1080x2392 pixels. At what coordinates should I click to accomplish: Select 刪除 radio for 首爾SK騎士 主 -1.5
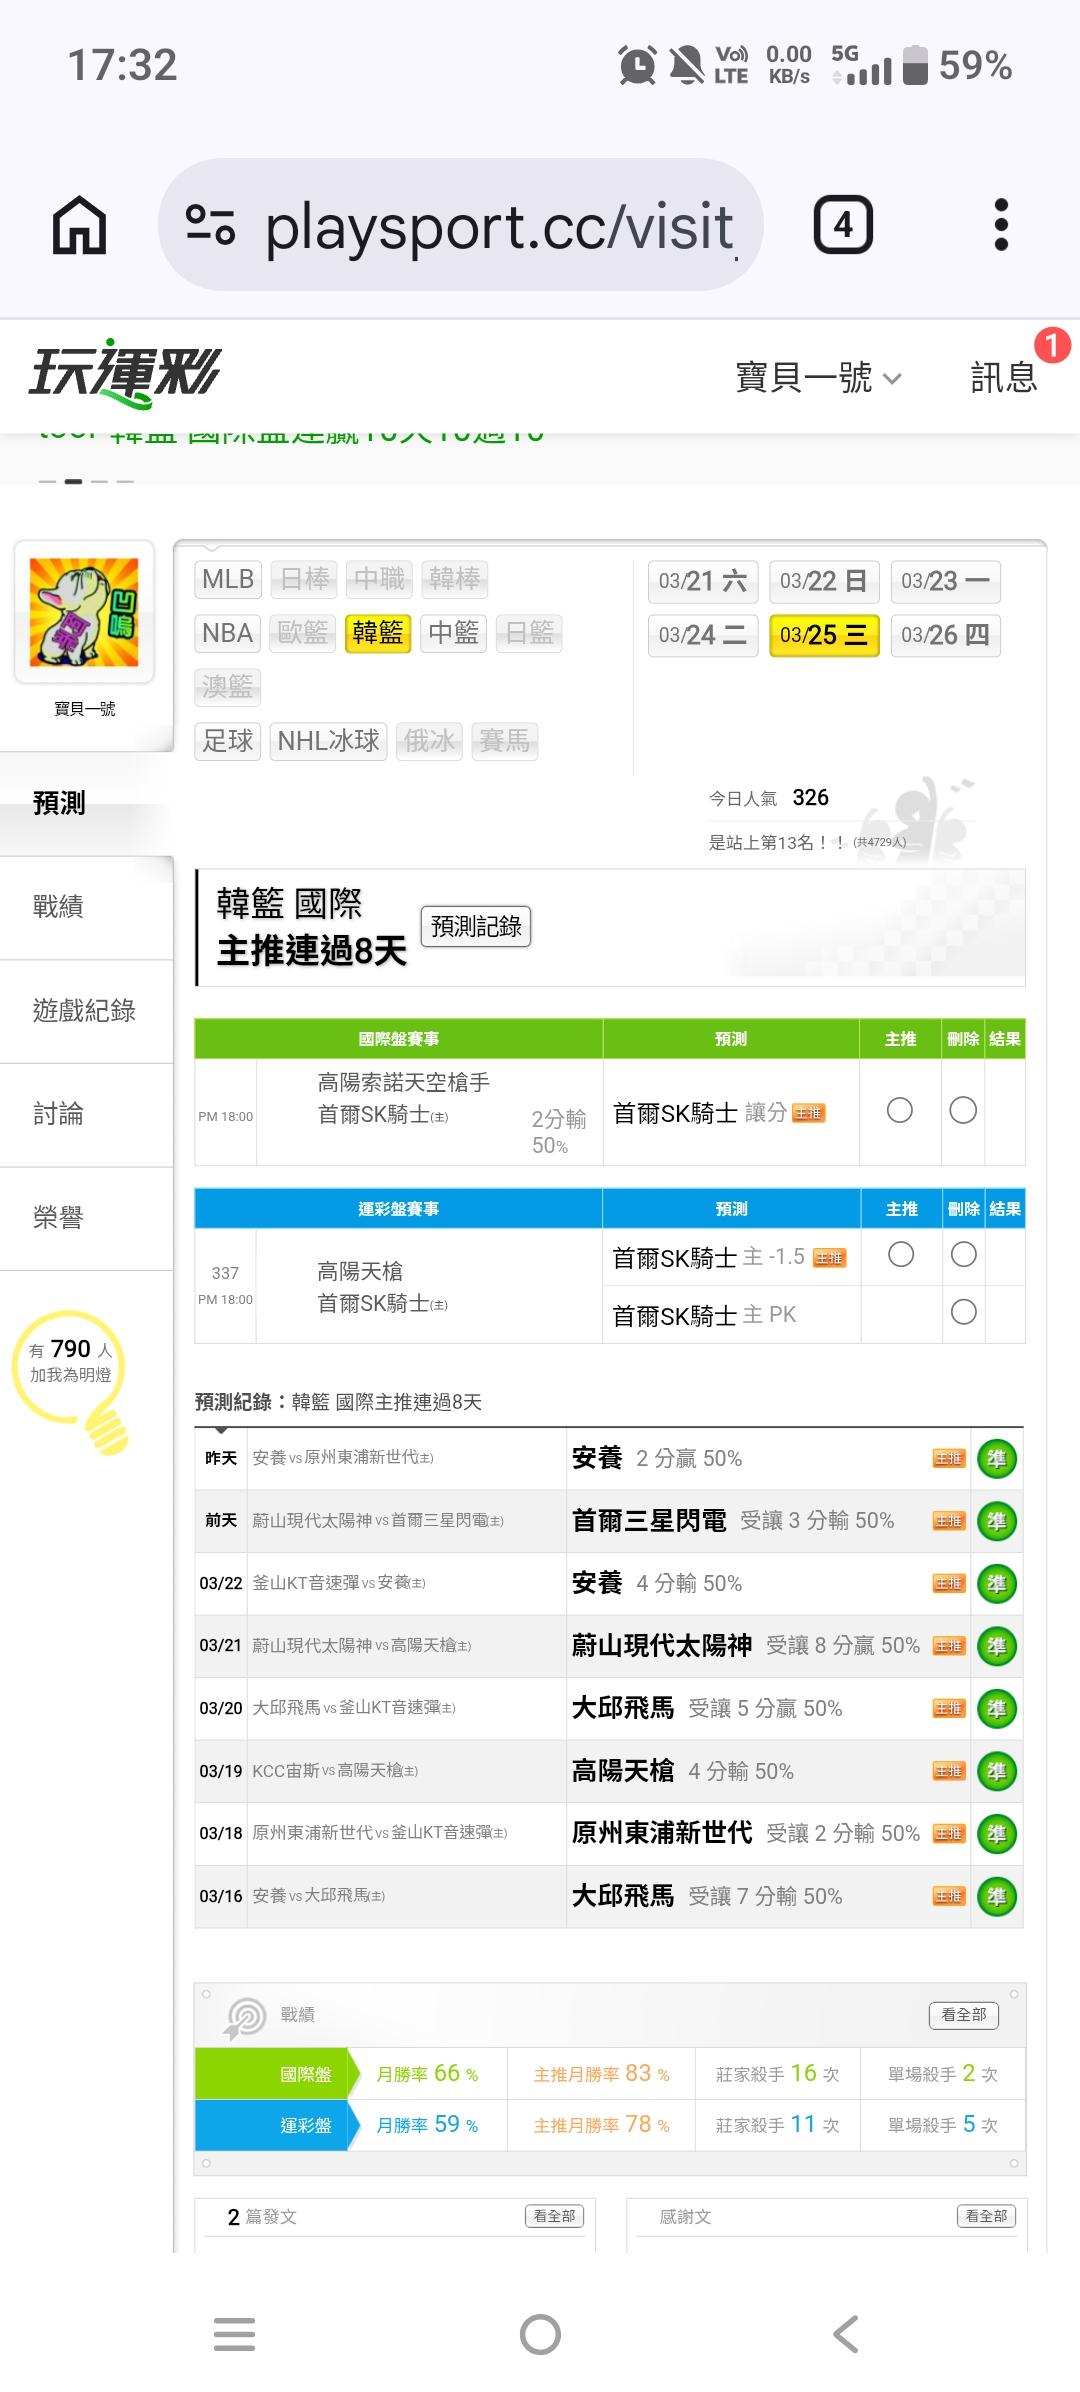(964, 1254)
